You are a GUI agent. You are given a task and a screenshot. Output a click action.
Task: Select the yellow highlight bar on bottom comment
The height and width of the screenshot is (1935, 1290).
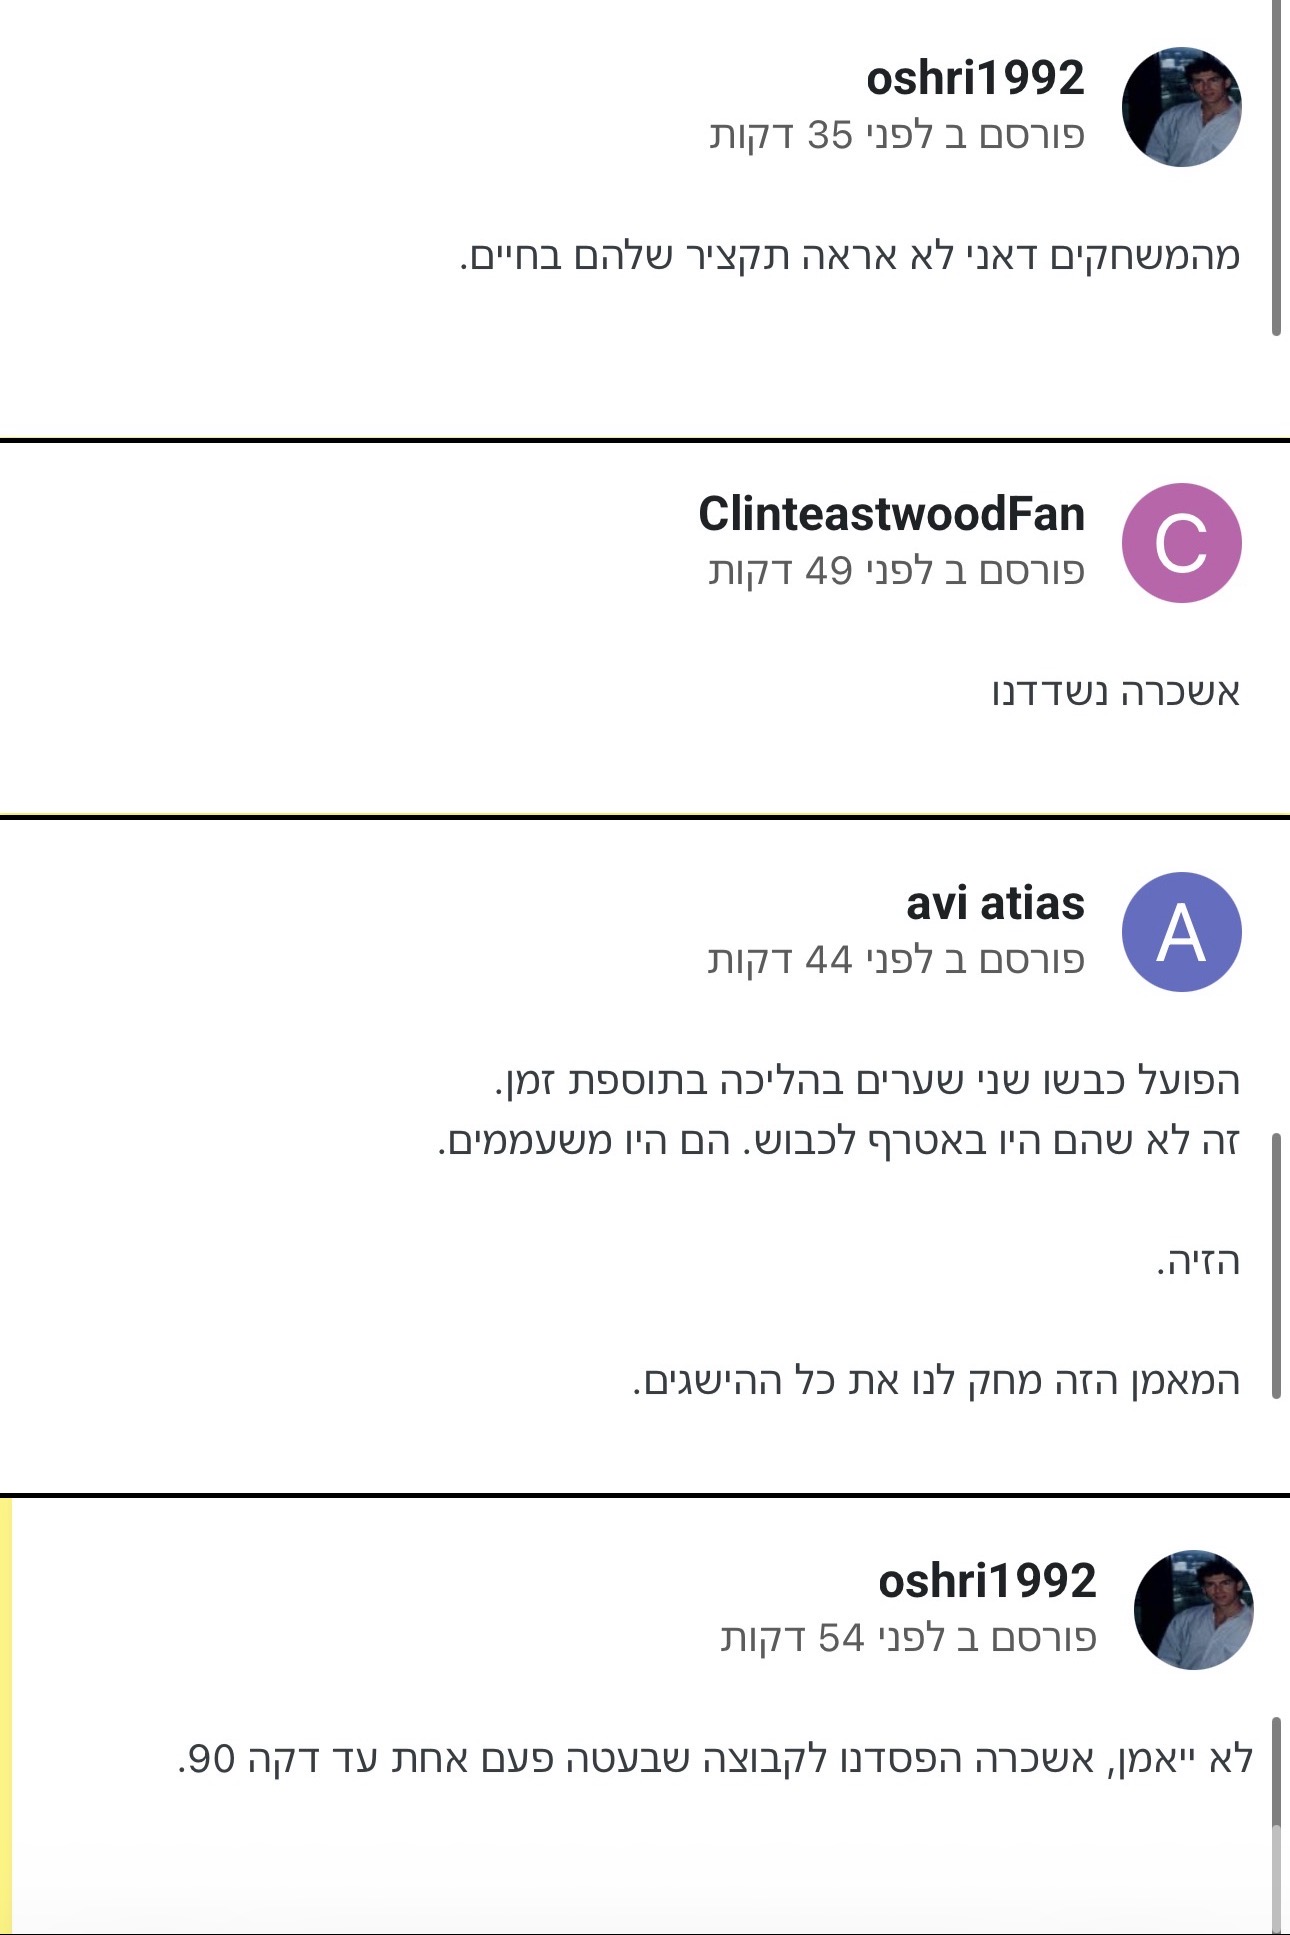6,1700
